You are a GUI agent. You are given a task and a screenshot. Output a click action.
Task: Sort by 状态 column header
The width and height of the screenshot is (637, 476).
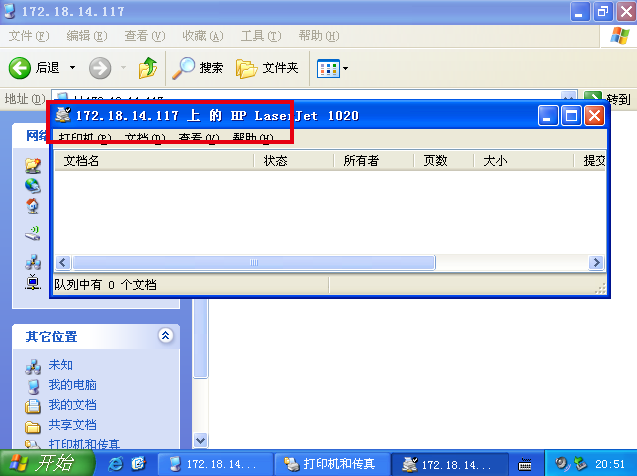click(x=294, y=161)
